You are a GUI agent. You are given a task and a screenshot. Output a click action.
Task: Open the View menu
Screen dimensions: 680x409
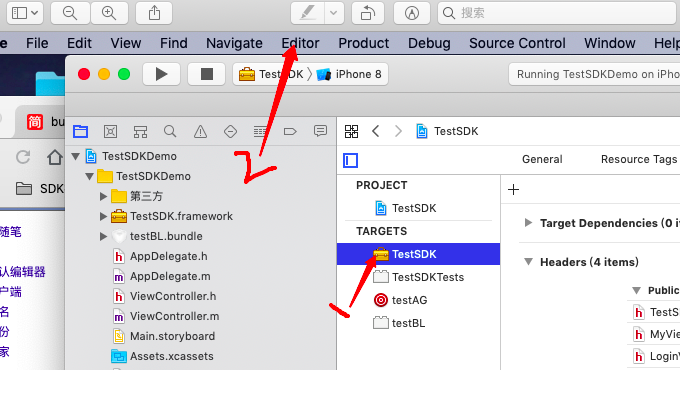pyautogui.click(x=126, y=43)
